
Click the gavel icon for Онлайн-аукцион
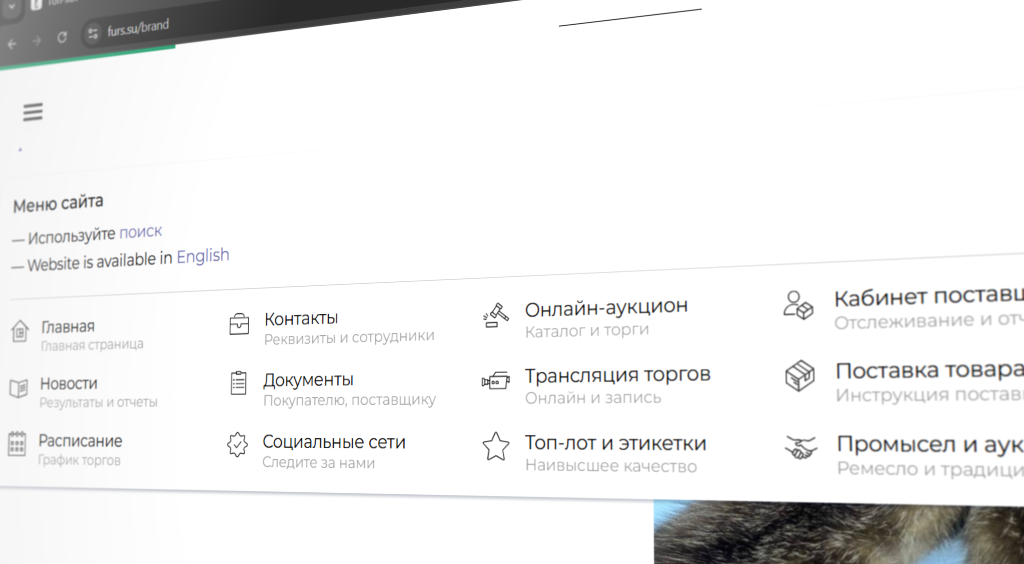click(x=496, y=315)
